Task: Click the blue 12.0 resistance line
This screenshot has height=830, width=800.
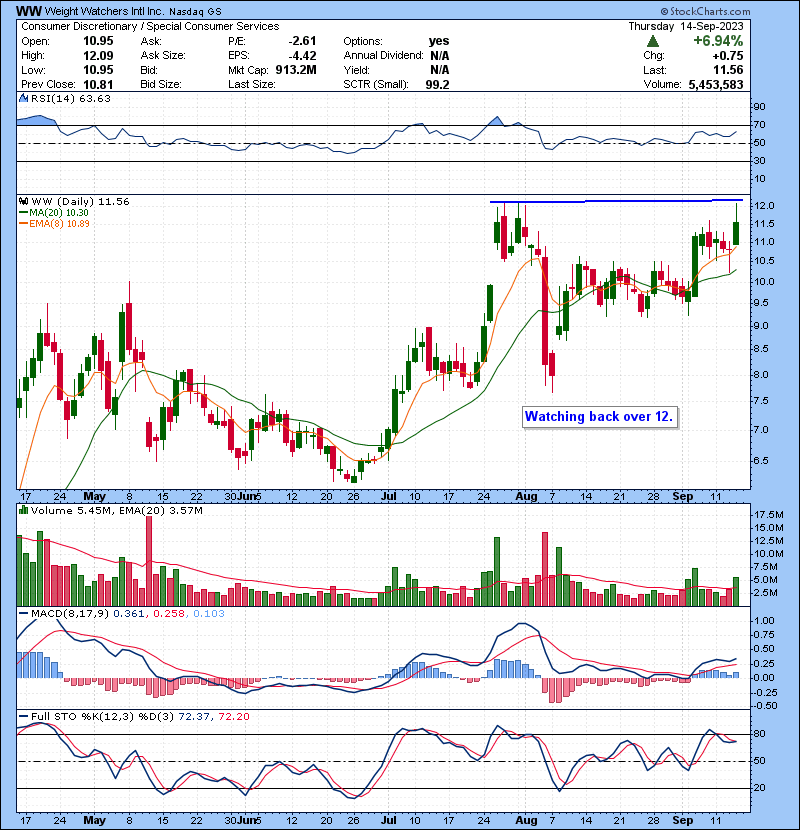Action: [x=616, y=201]
